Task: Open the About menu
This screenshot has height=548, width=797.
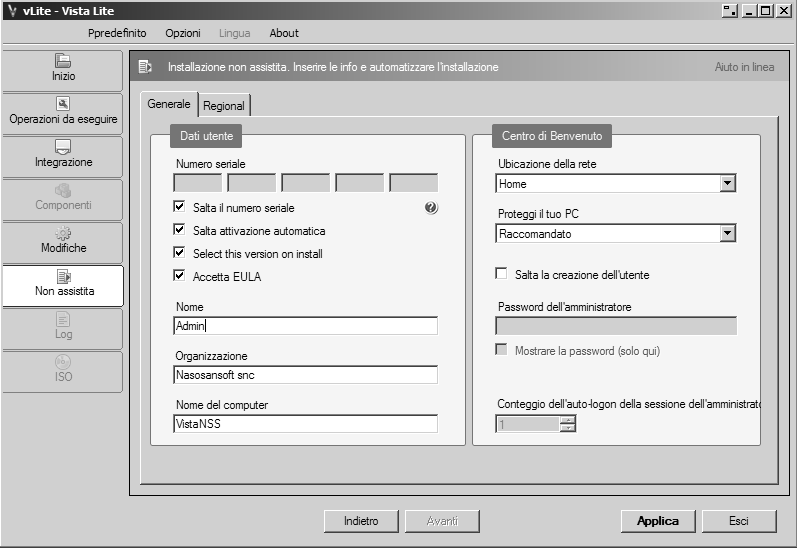Action: (284, 33)
